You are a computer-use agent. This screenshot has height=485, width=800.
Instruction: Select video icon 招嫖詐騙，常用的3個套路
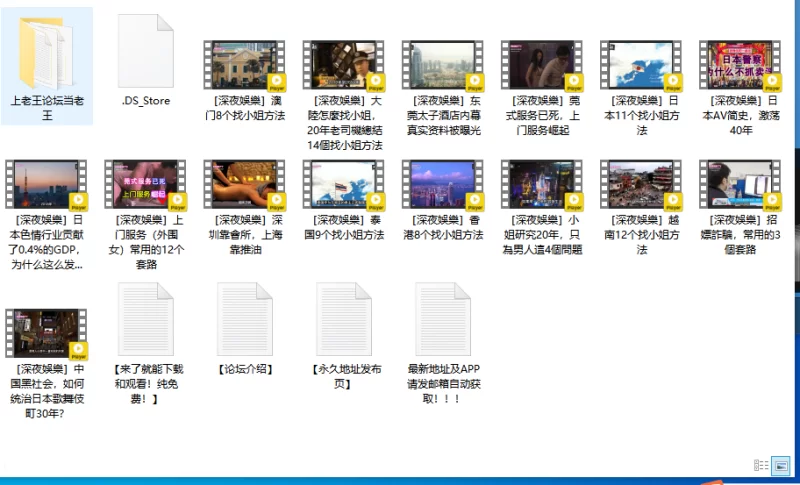point(740,185)
